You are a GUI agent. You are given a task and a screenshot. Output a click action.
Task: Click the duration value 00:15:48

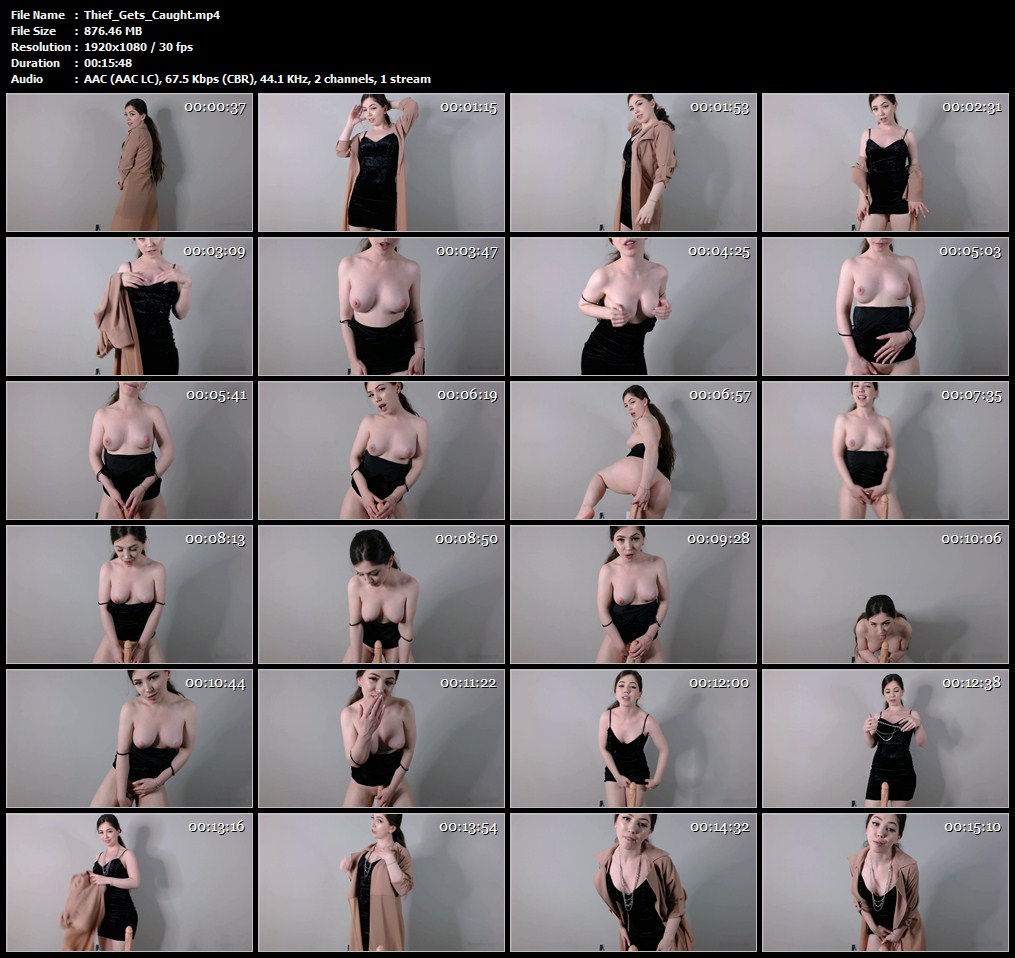click(108, 63)
